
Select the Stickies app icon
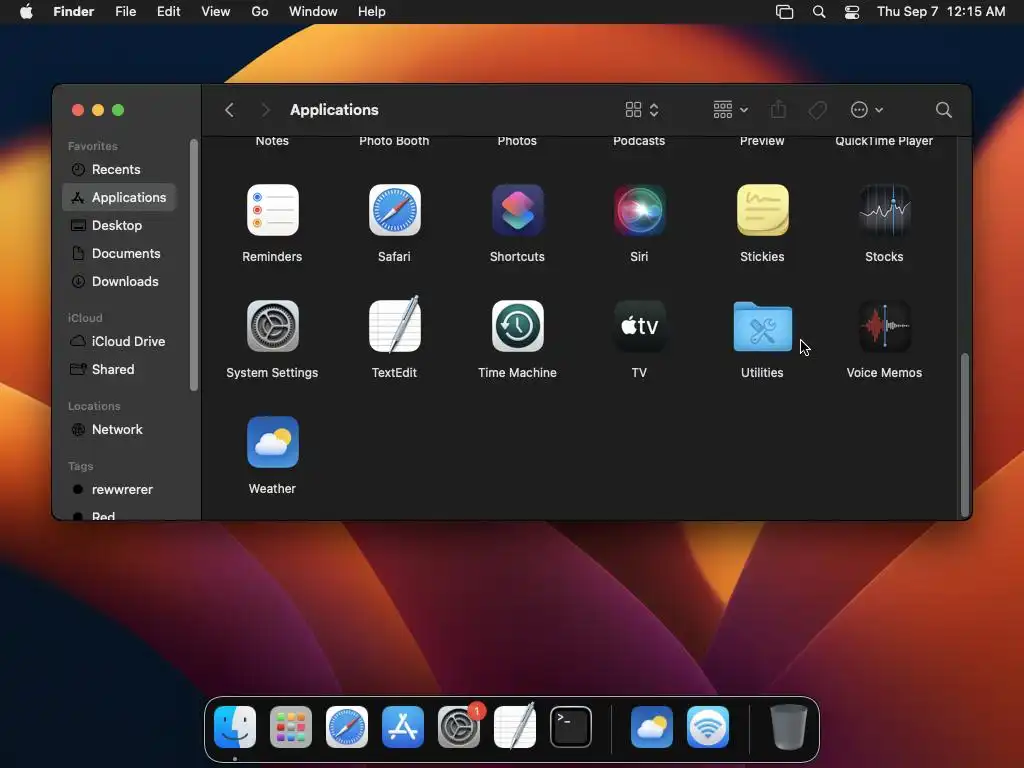(762, 210)
